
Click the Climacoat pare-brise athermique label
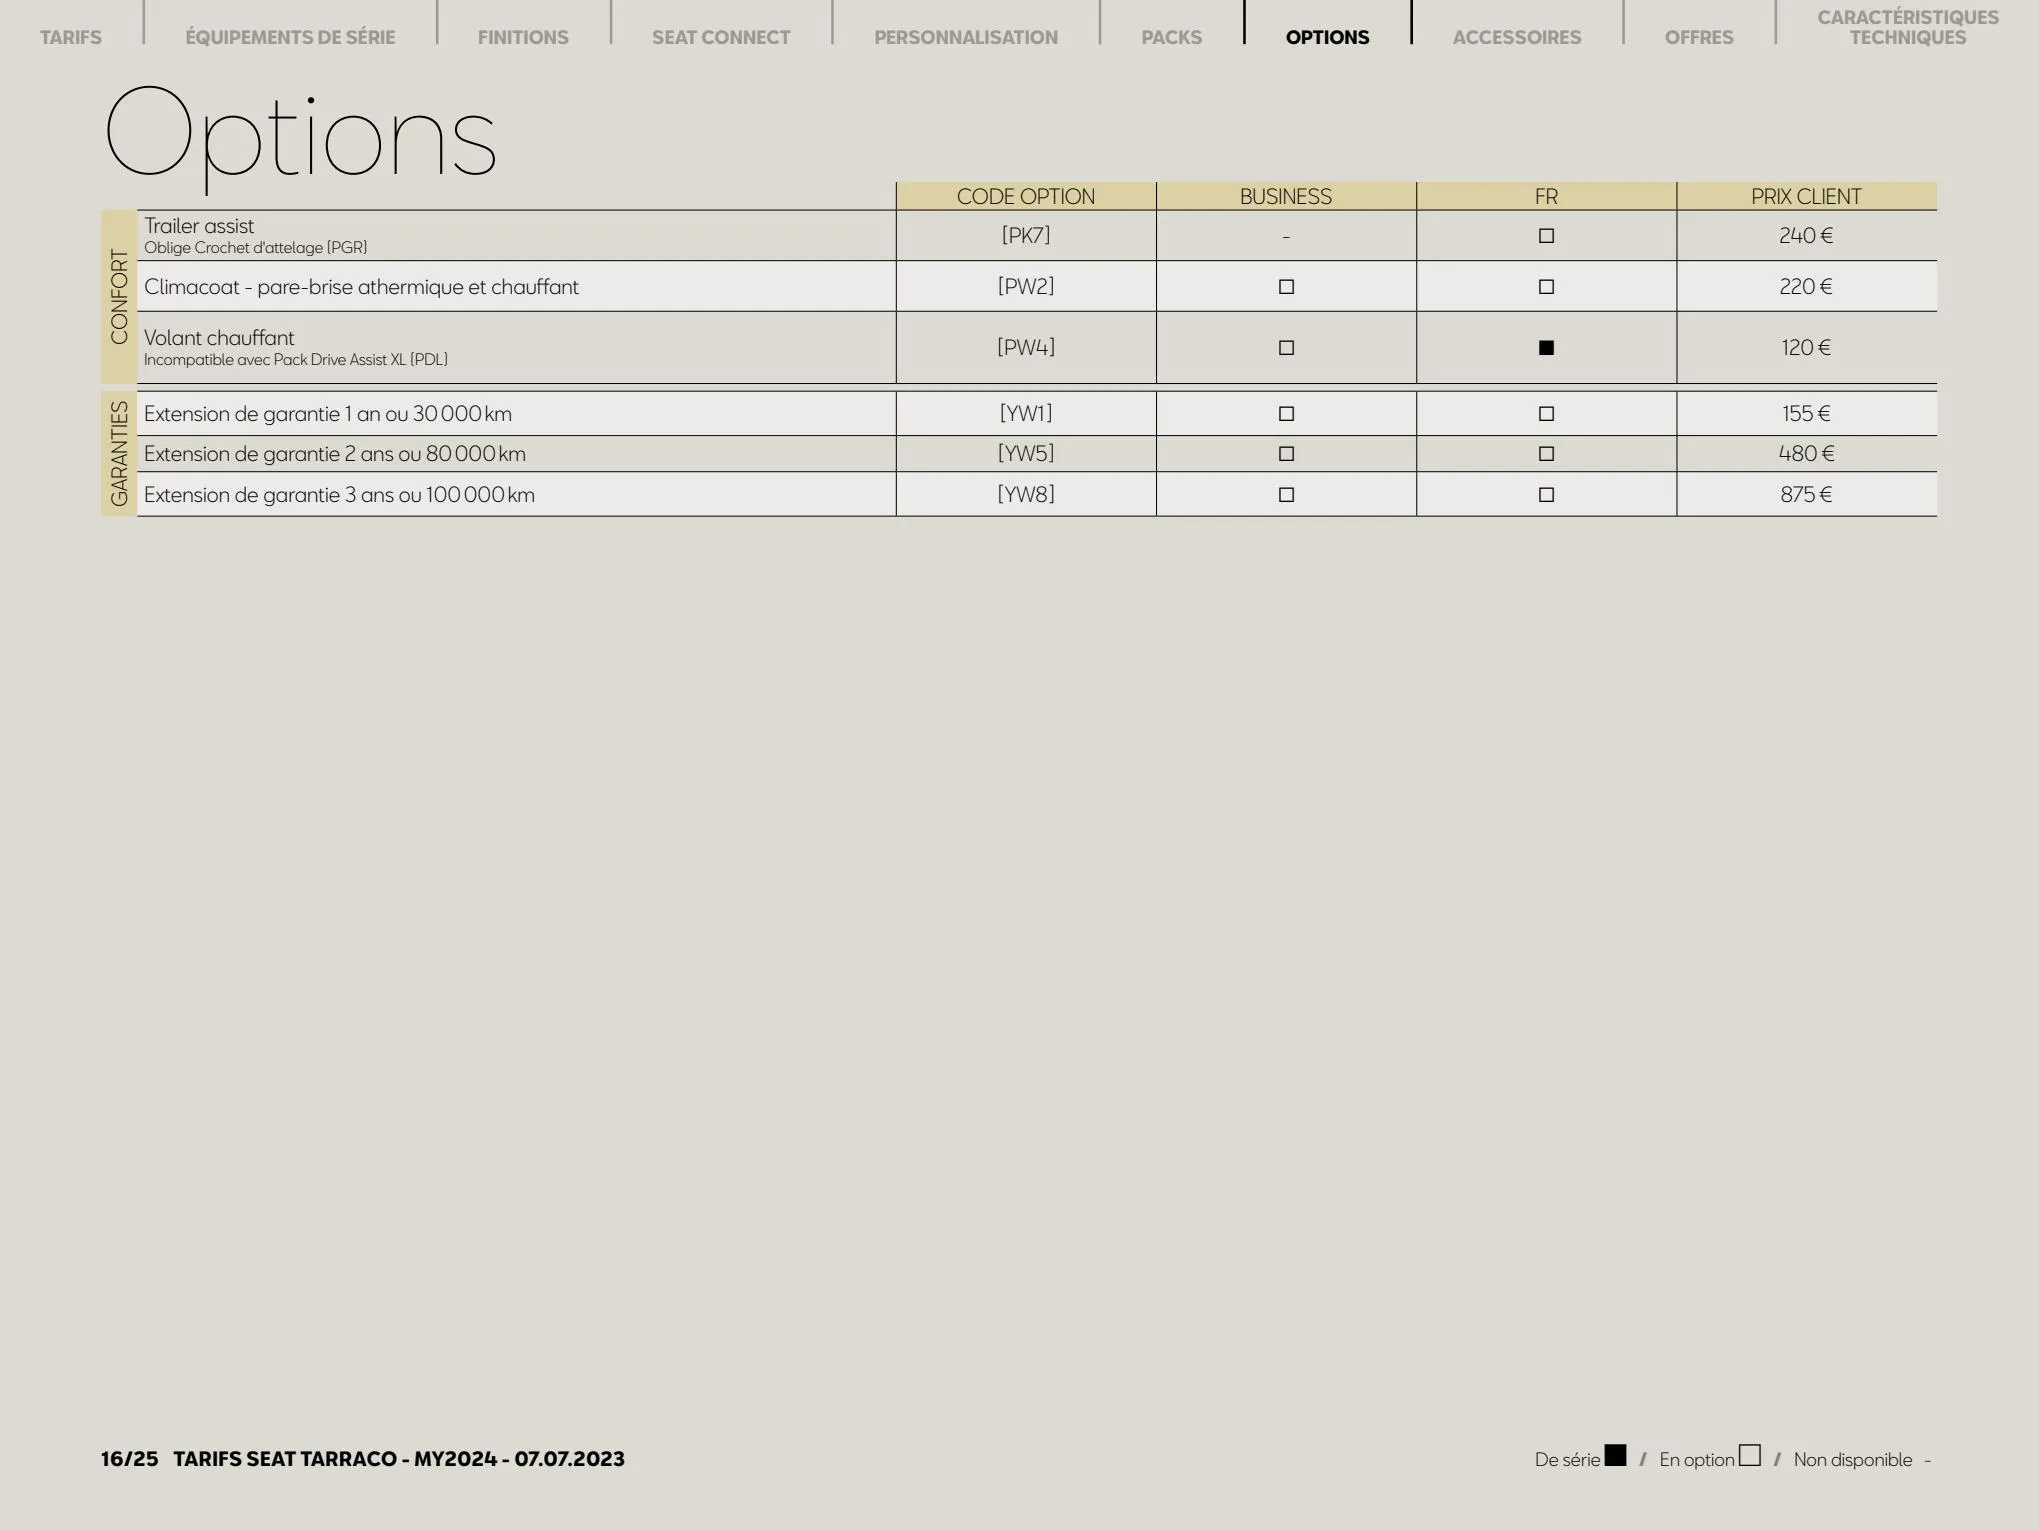361,287
